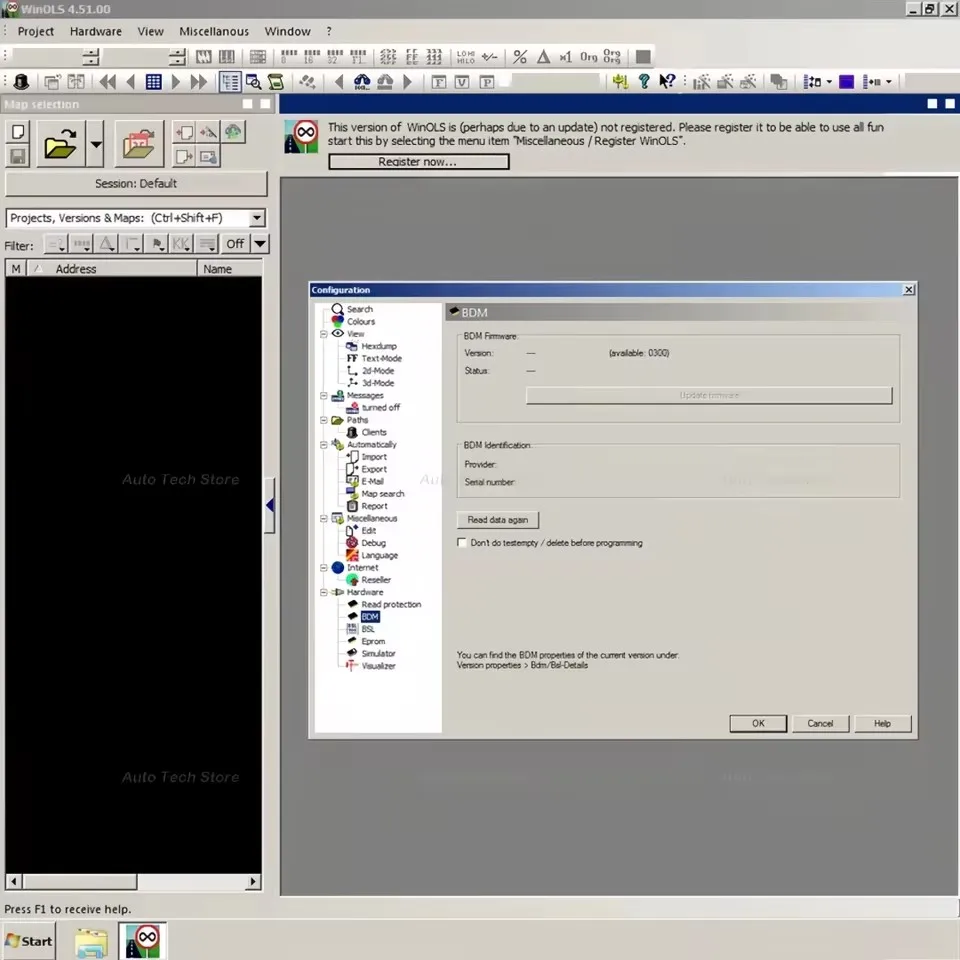Collapse the Internet tree node
Viewport: 960px width, 960px height.
coord(323,568)
